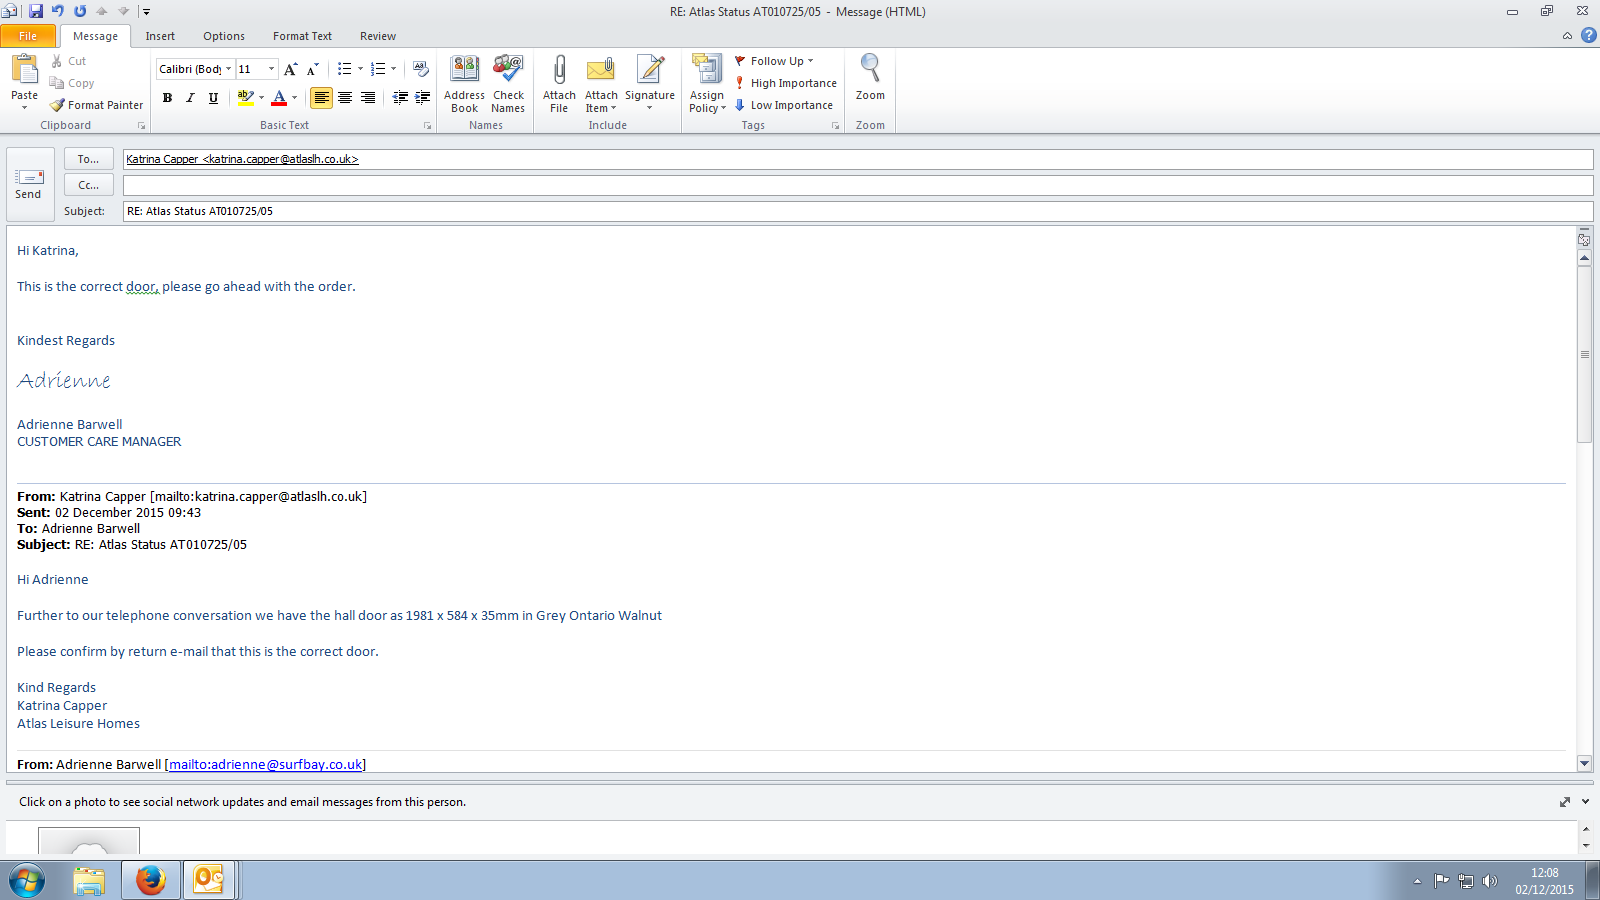Open Firefox from the taskbar
Viewport: 1600px width, 900px height.
coord(151,880)
